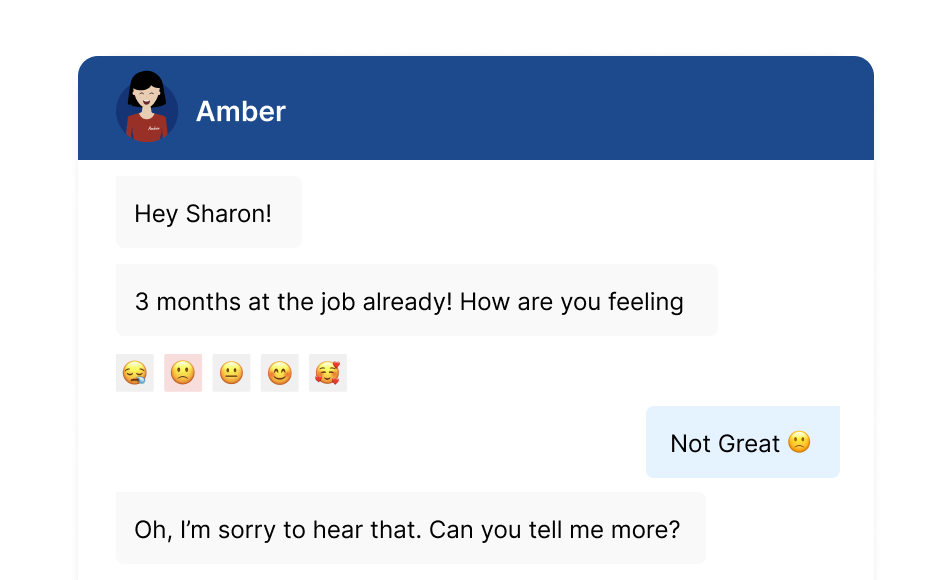Select the sleepy tired face emoji
Viewport: 952px width, 580px height.
click(135, 373)
